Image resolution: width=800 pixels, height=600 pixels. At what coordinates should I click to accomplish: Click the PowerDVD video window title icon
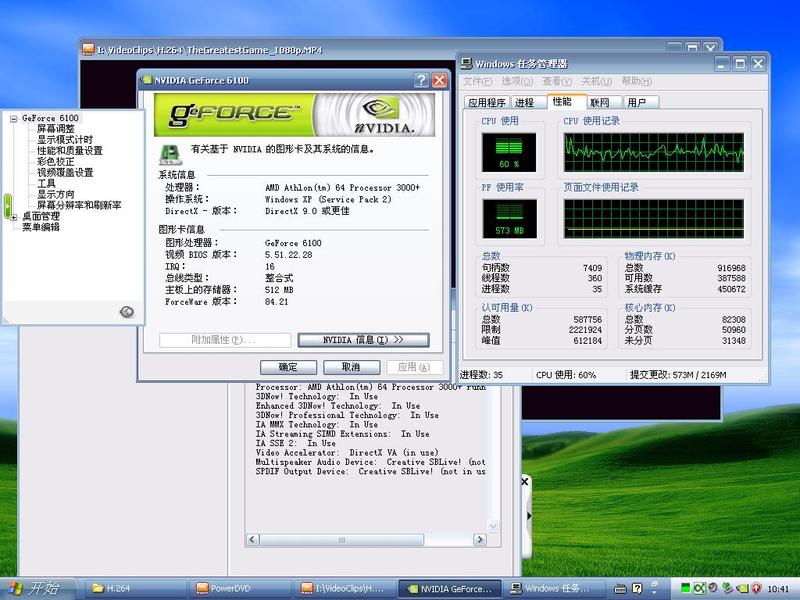pyautogui.click(x=89, y=49)
